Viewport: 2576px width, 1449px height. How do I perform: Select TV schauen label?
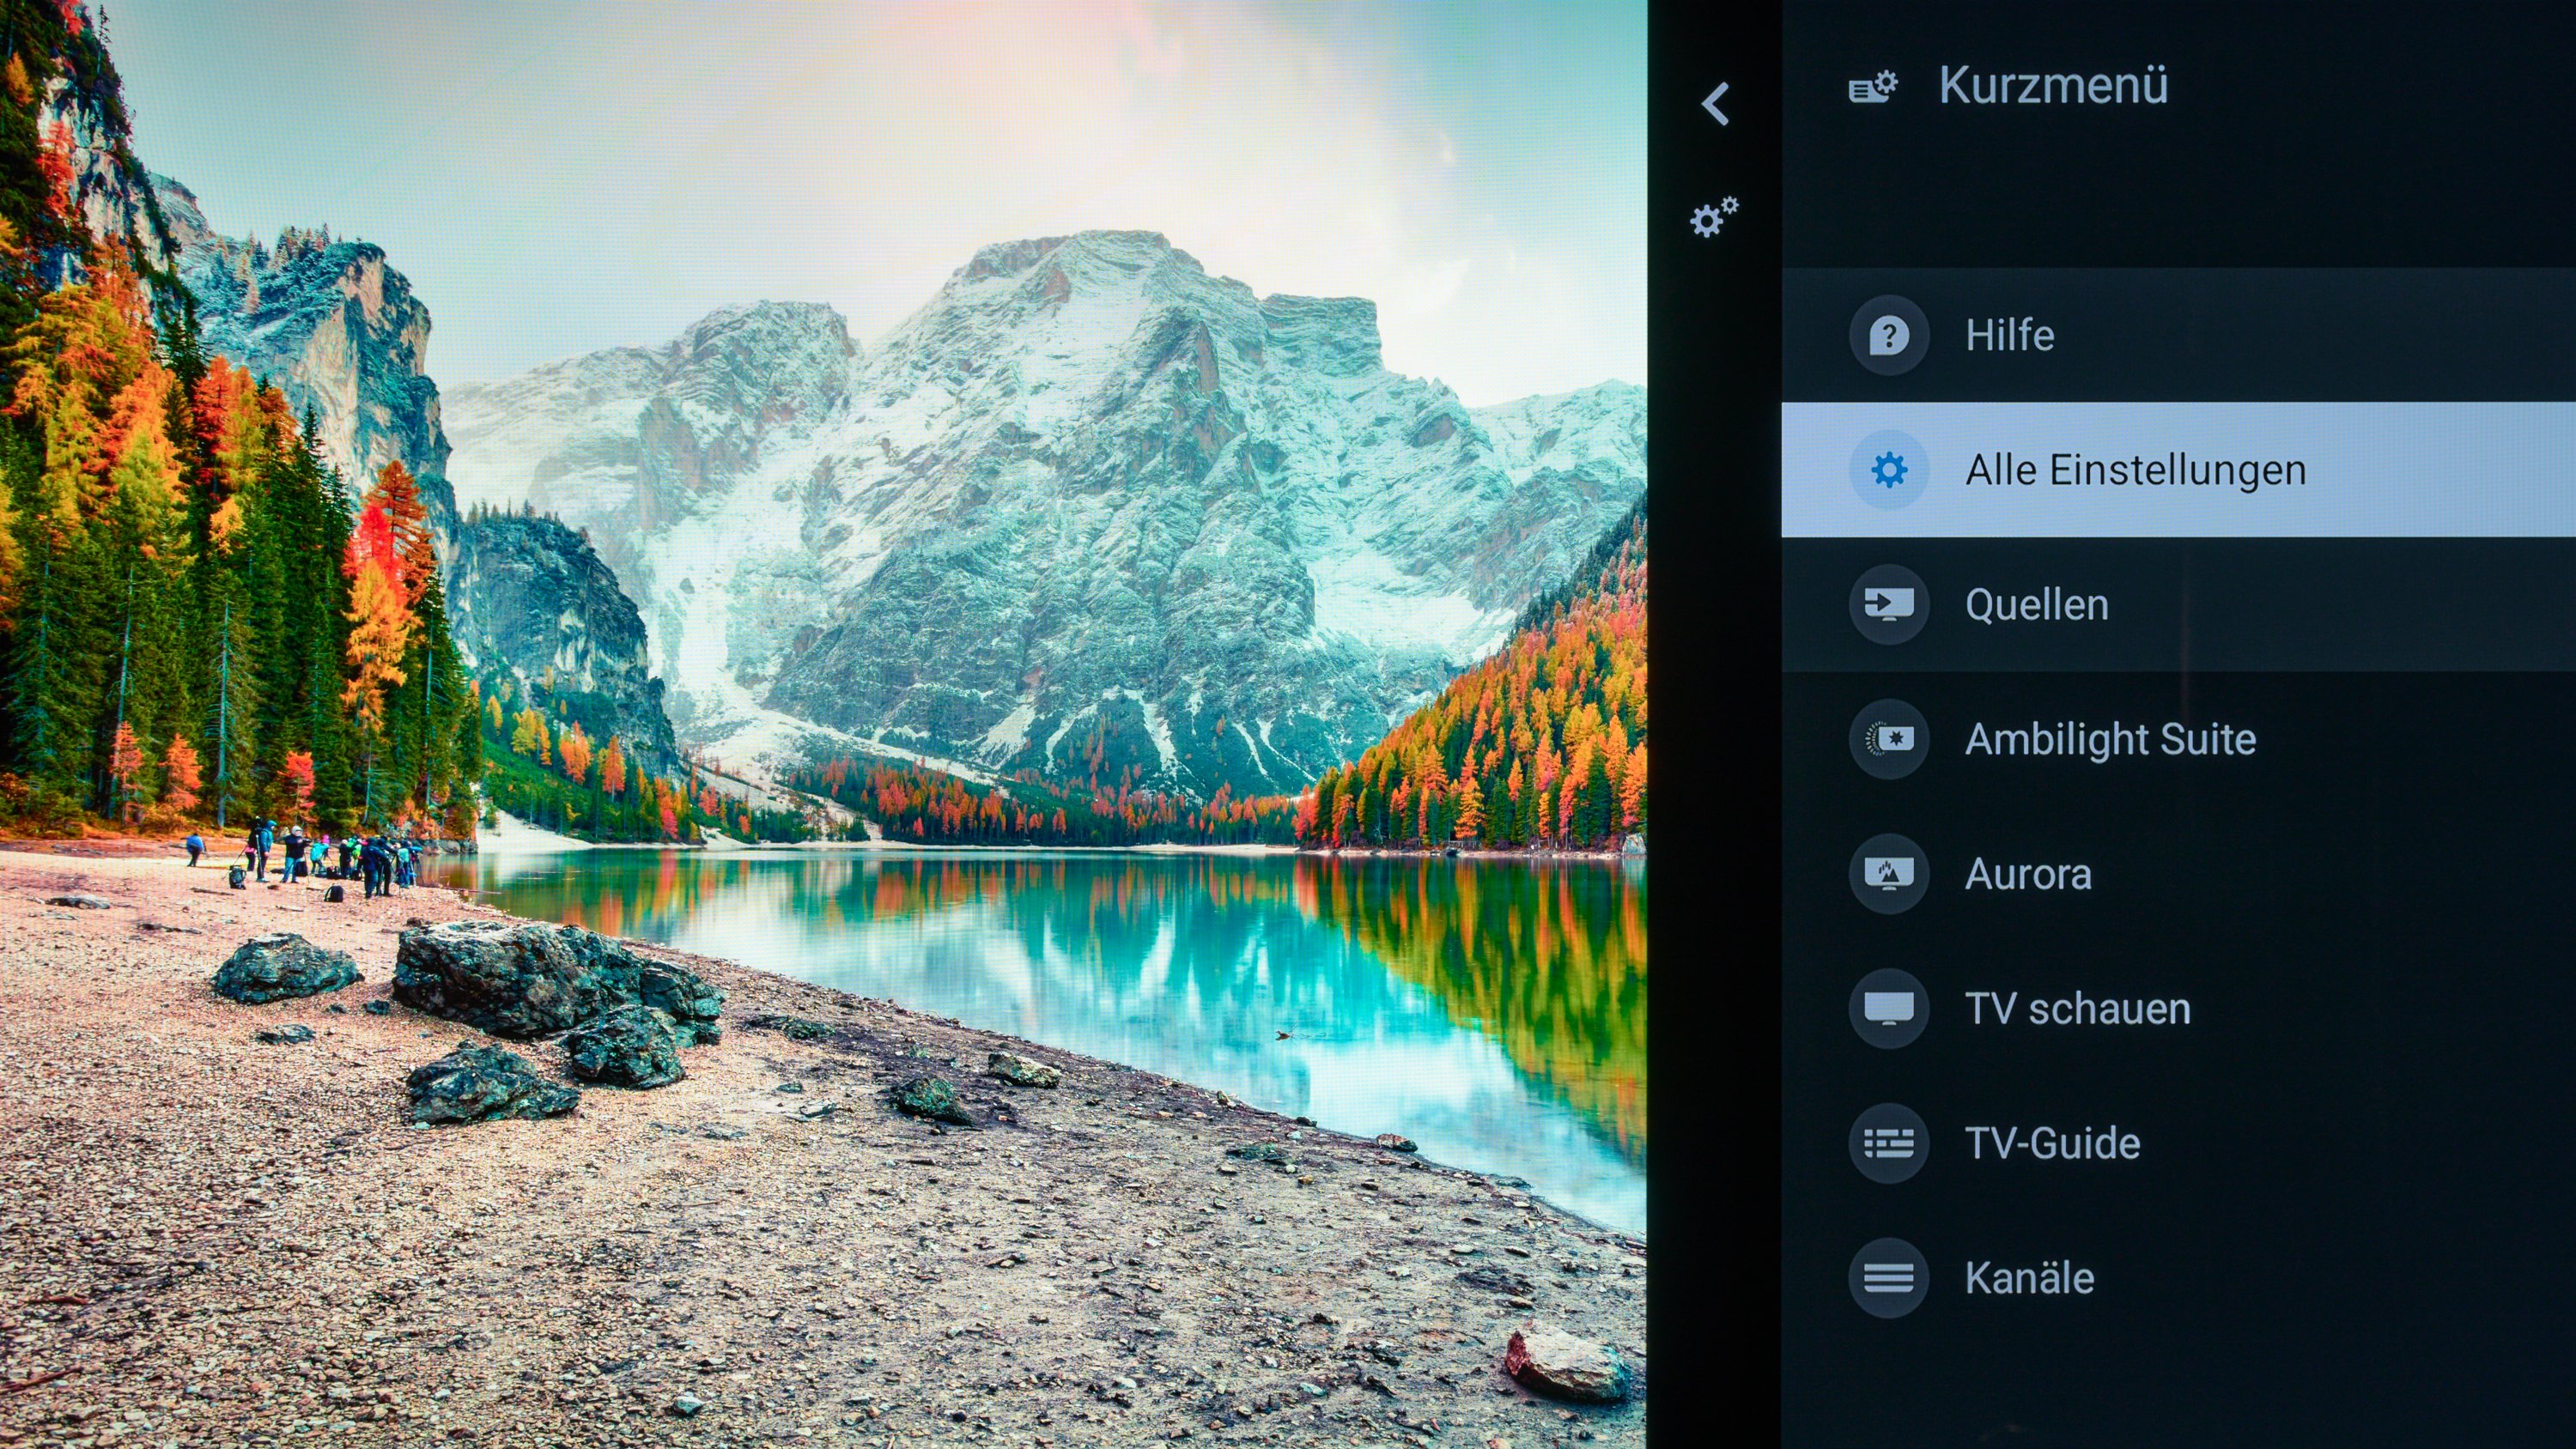pos(2077,1008)
